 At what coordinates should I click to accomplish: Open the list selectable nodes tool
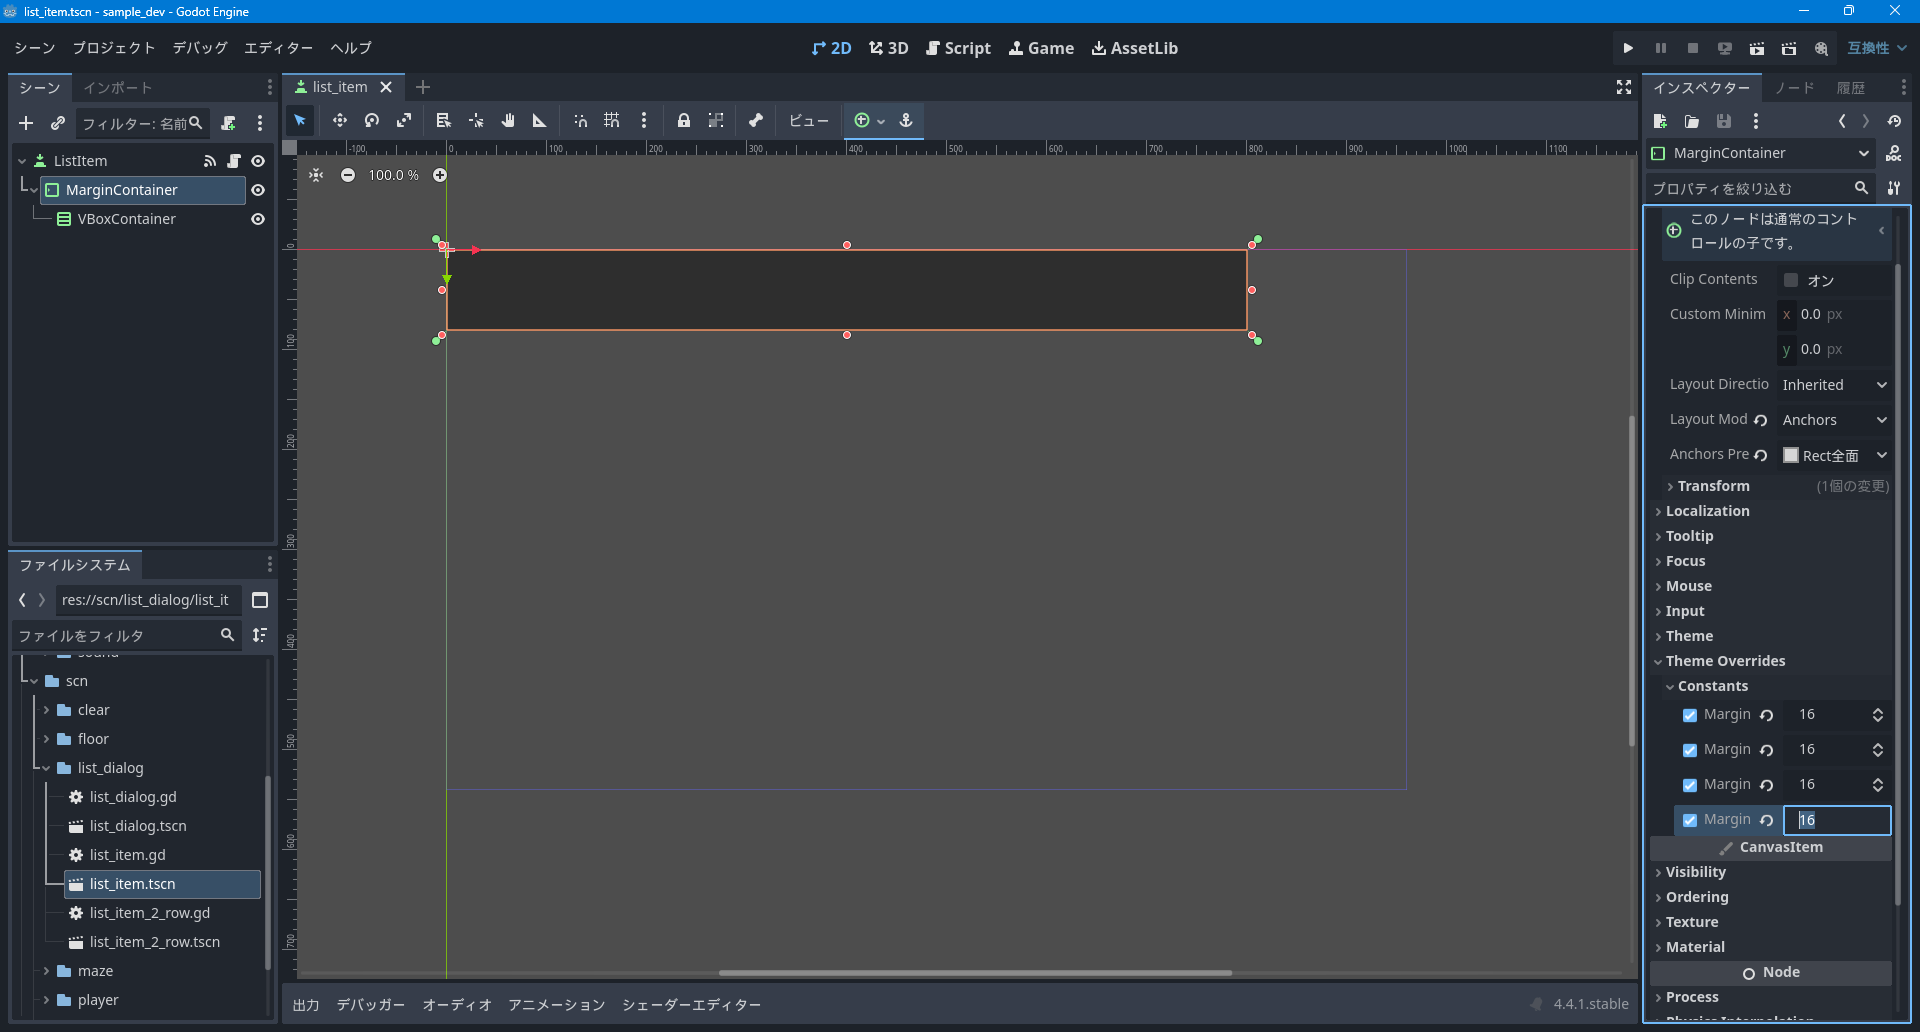click(x=444, y=121)
